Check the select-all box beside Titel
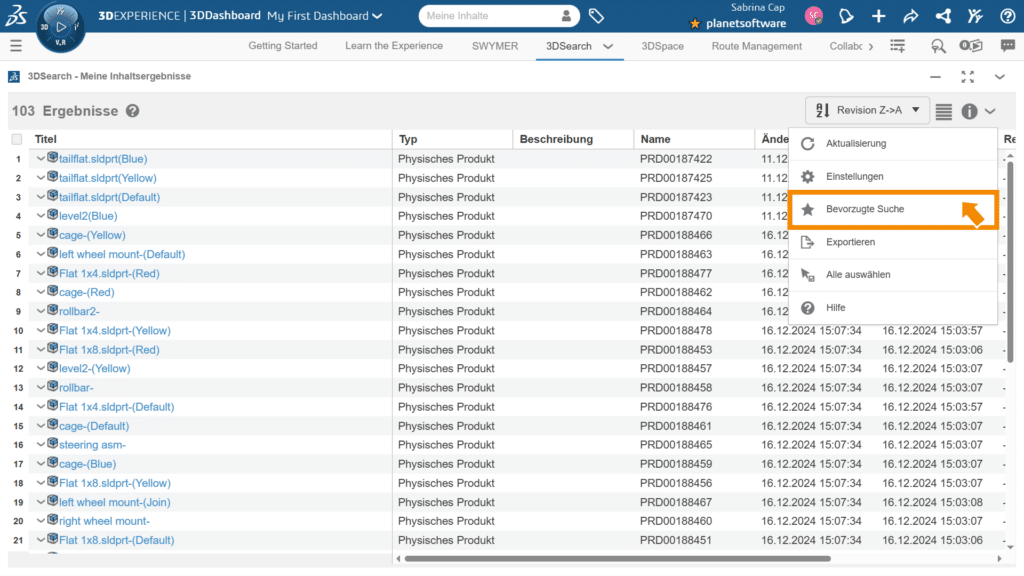This screenshot has width=1024, height=576. pos(17,139)
